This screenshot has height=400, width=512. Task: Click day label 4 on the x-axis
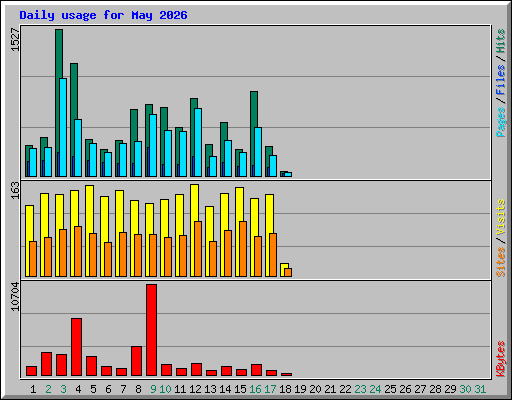tap(78, 389)
